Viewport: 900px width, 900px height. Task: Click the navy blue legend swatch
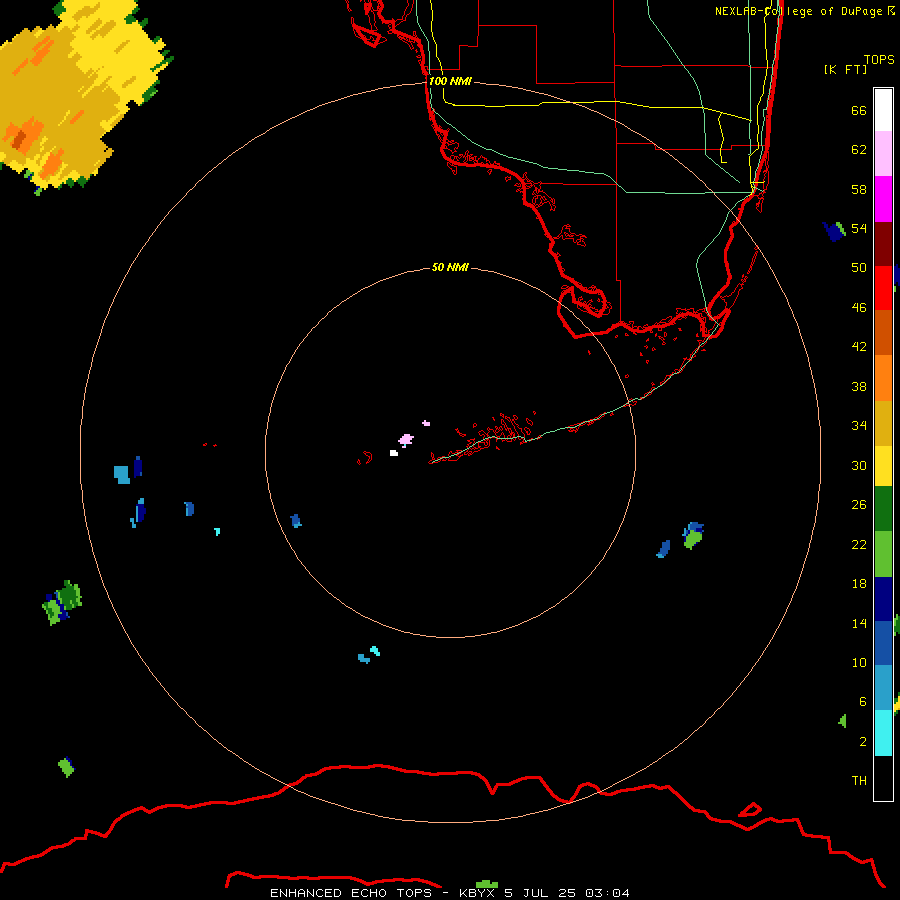coord(883,599)
